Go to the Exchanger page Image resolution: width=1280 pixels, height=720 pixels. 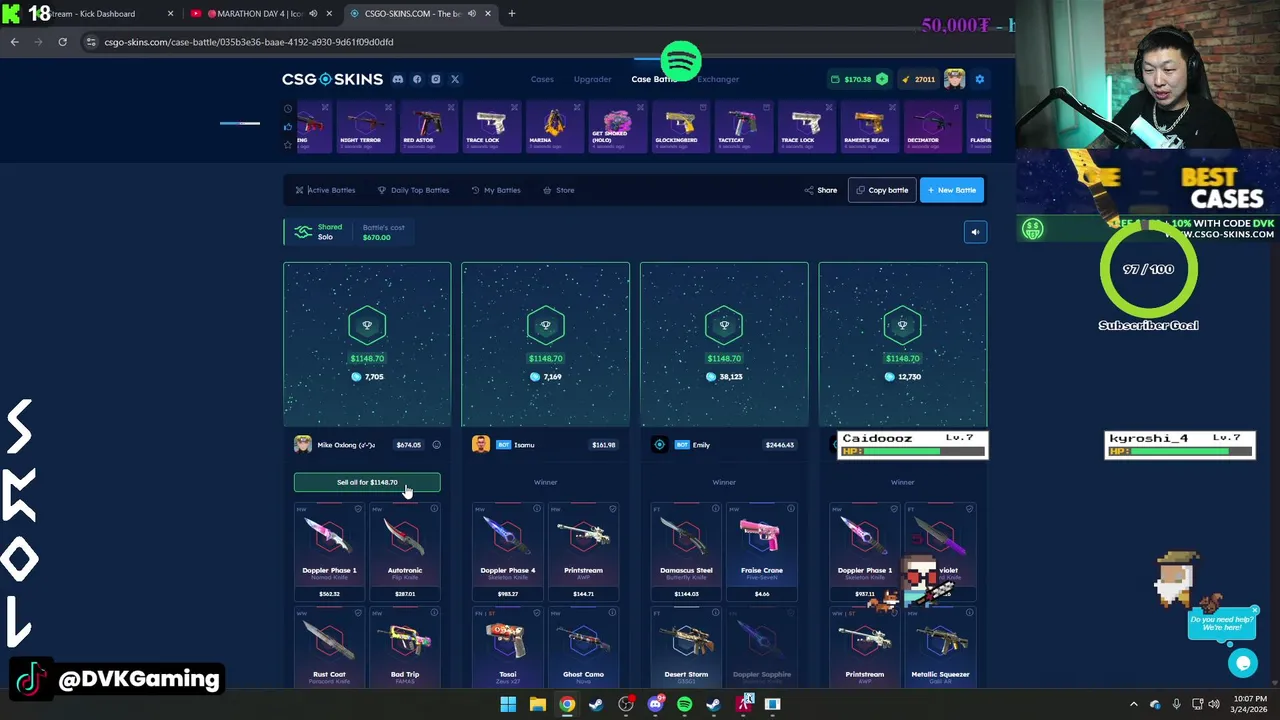[x=718, y=79]
